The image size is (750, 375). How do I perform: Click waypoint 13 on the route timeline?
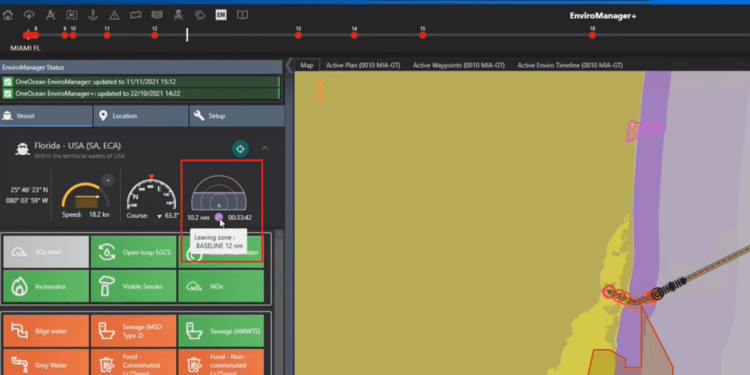coord(298,35)
